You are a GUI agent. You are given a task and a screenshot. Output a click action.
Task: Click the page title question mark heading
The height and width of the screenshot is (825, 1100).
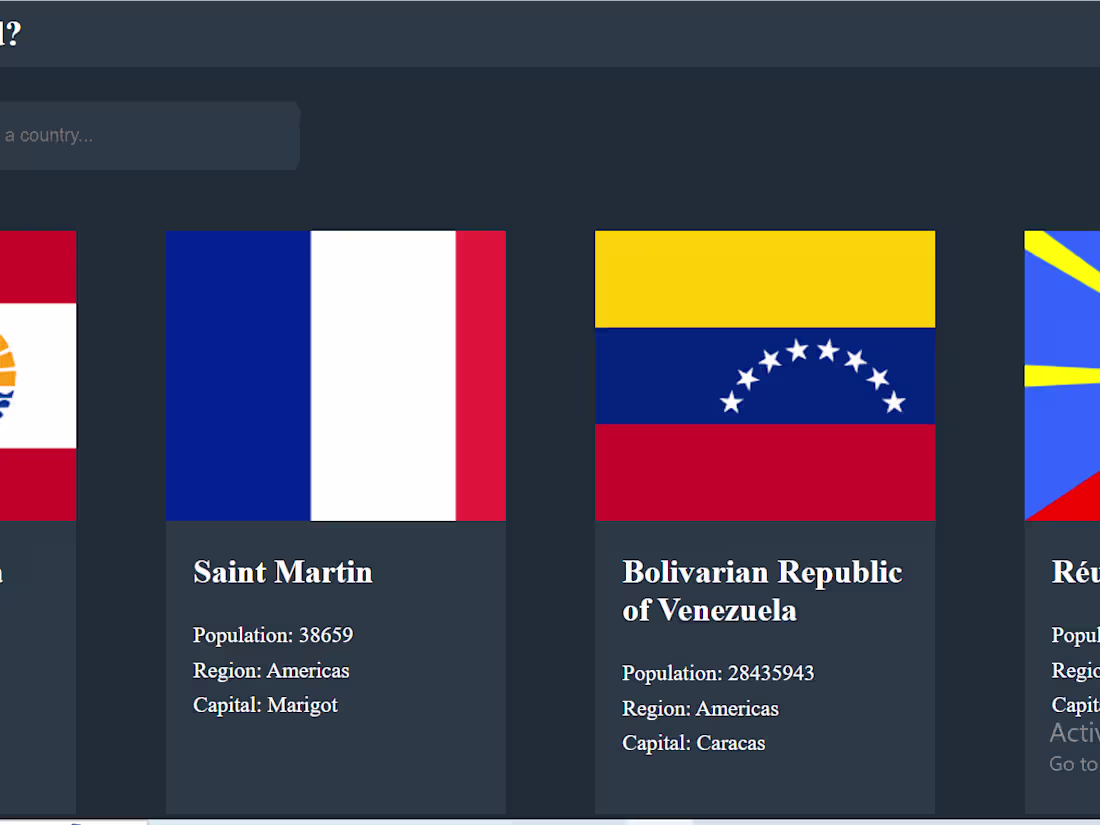tap(12, 33)
